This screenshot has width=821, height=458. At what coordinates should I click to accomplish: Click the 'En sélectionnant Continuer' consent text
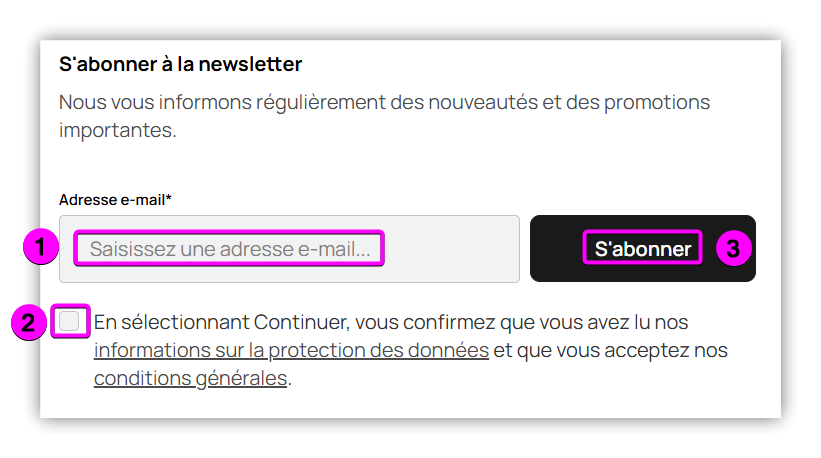coord(390,323)
